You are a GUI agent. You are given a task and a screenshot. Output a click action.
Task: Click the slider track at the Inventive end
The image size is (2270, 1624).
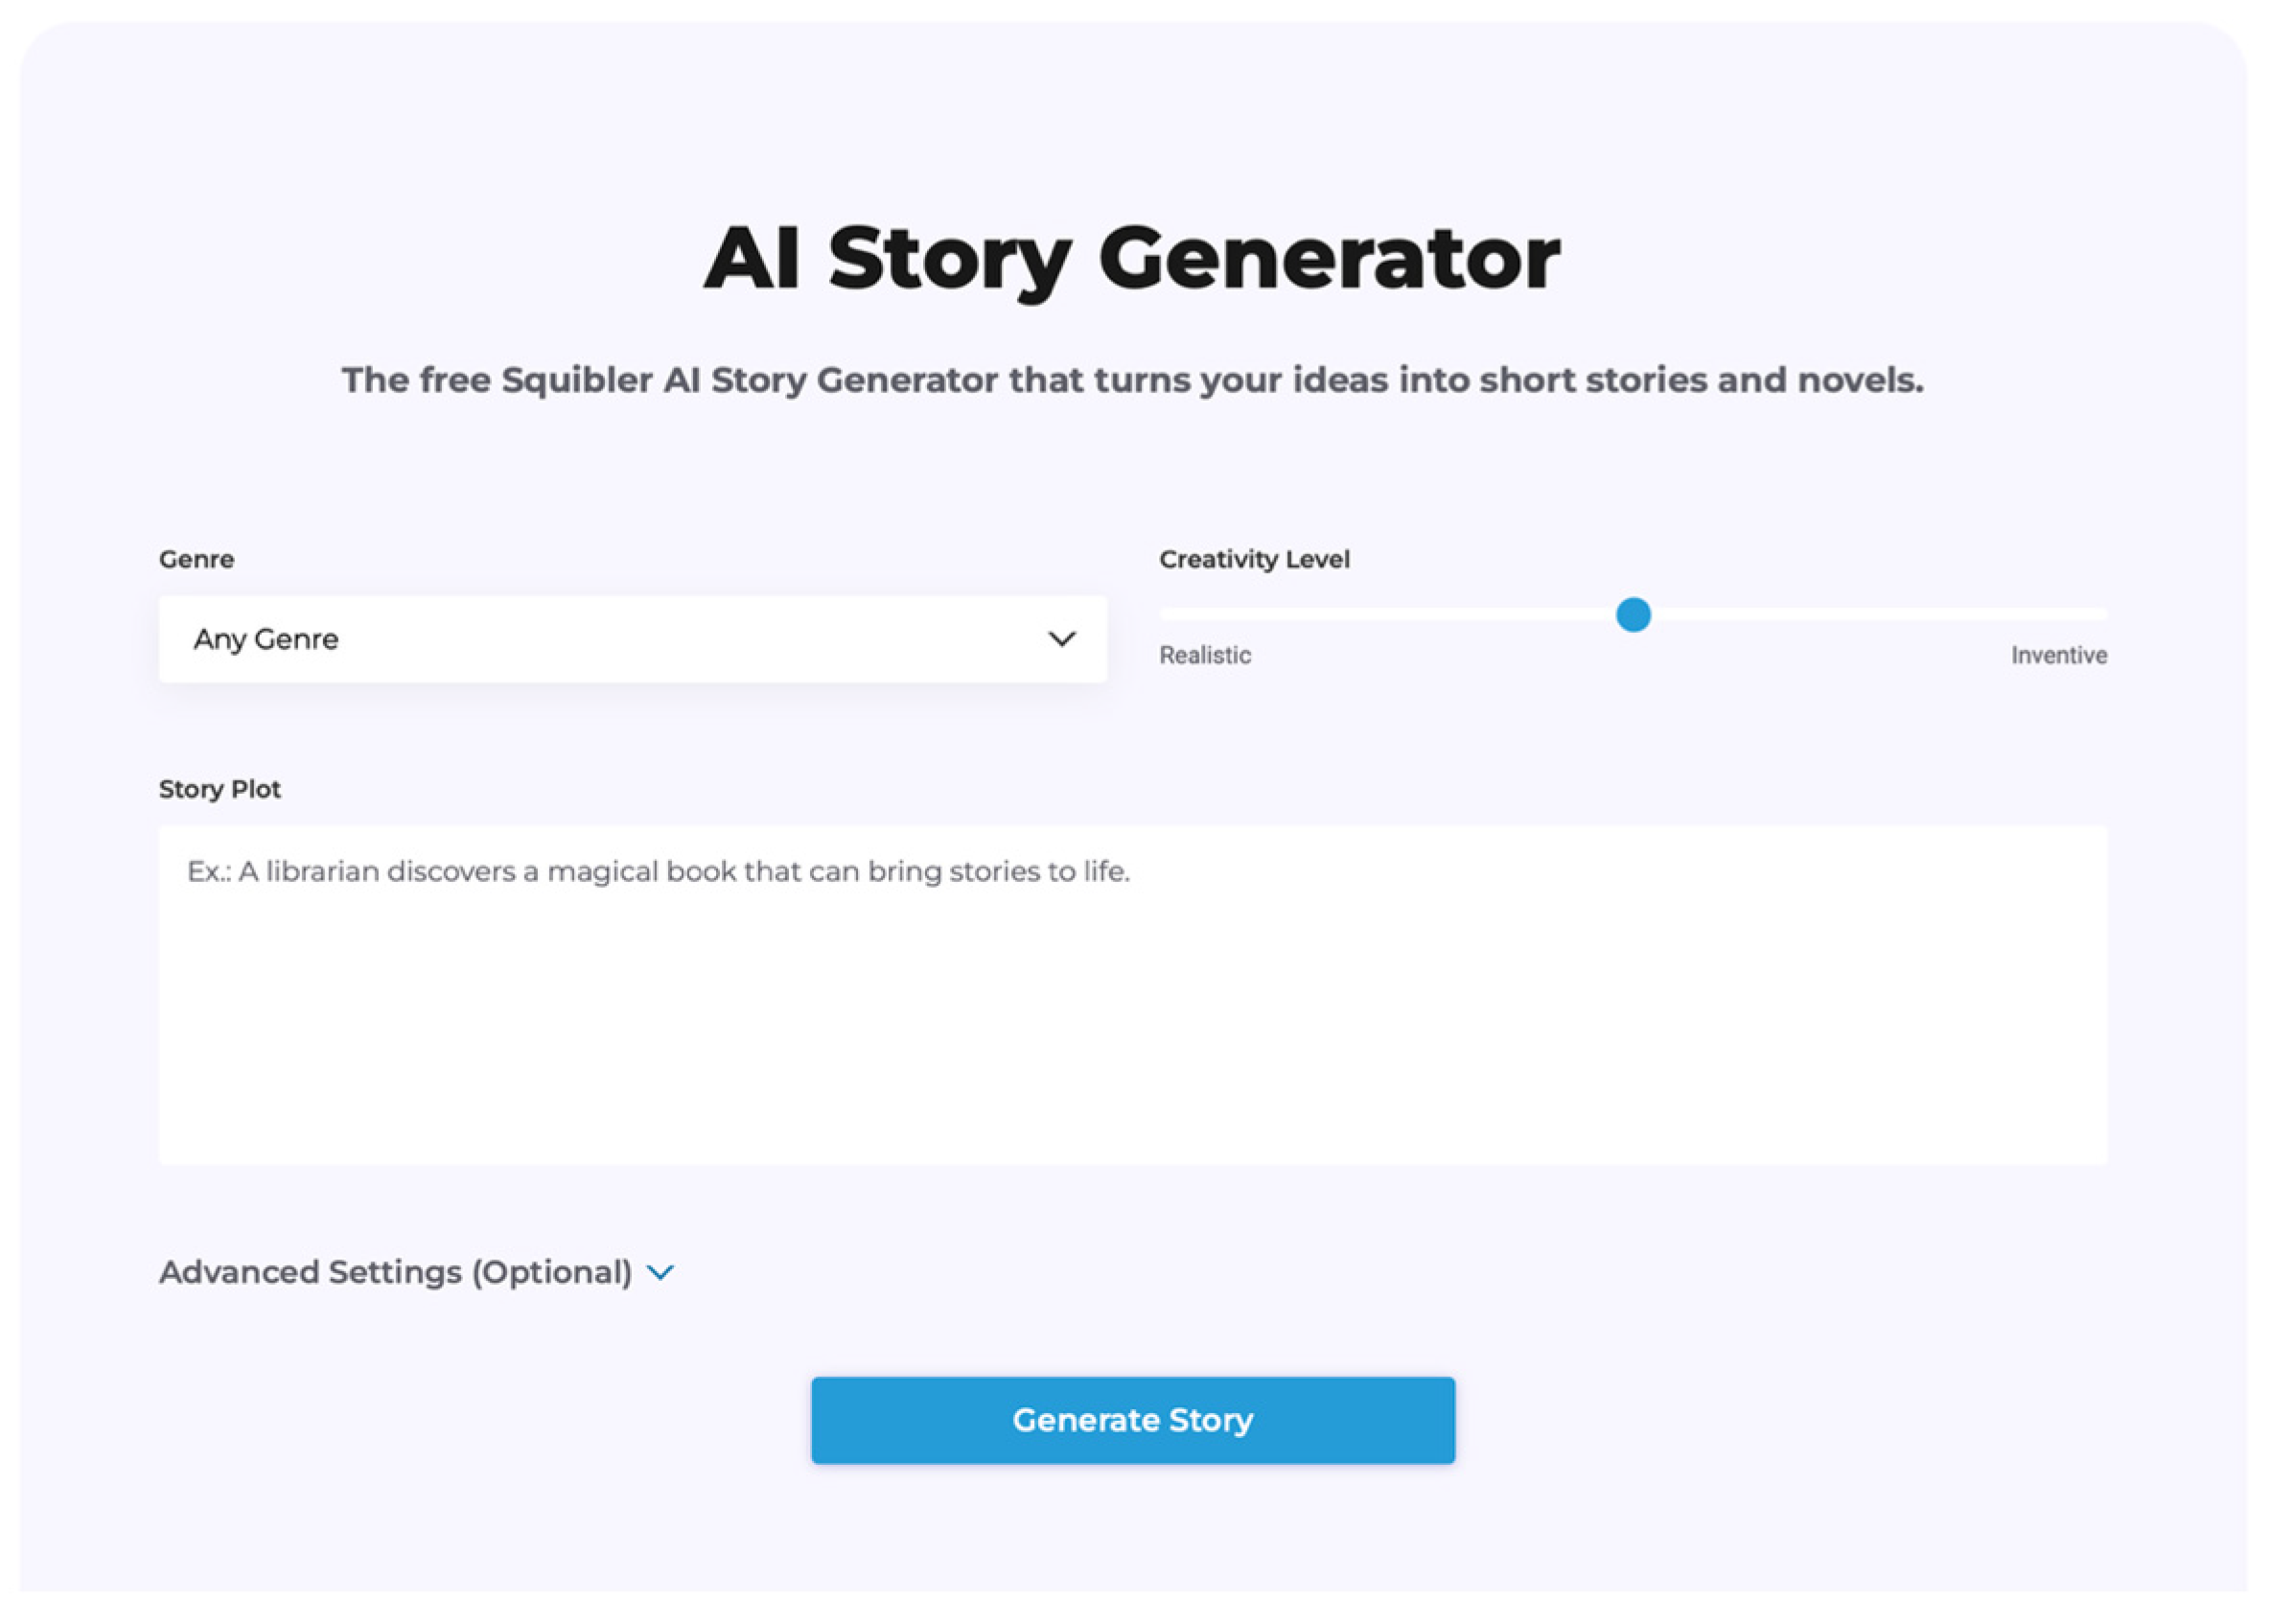click(2098, 614)
